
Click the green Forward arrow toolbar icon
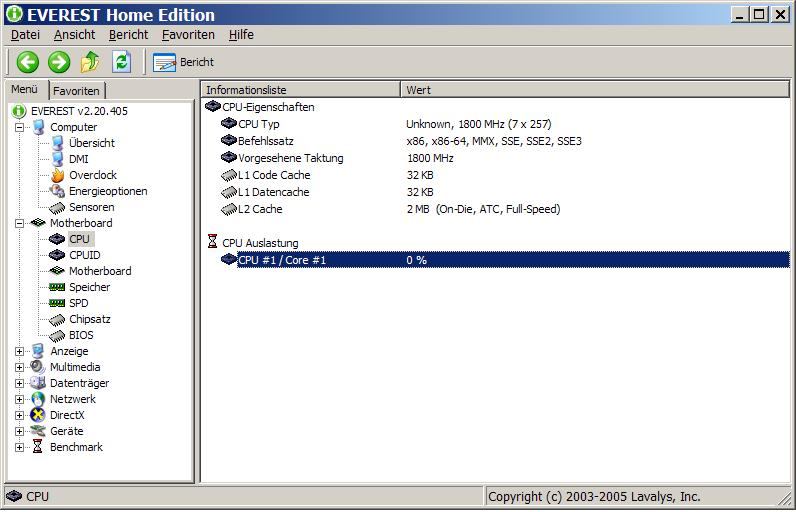[x=59, y=62]
